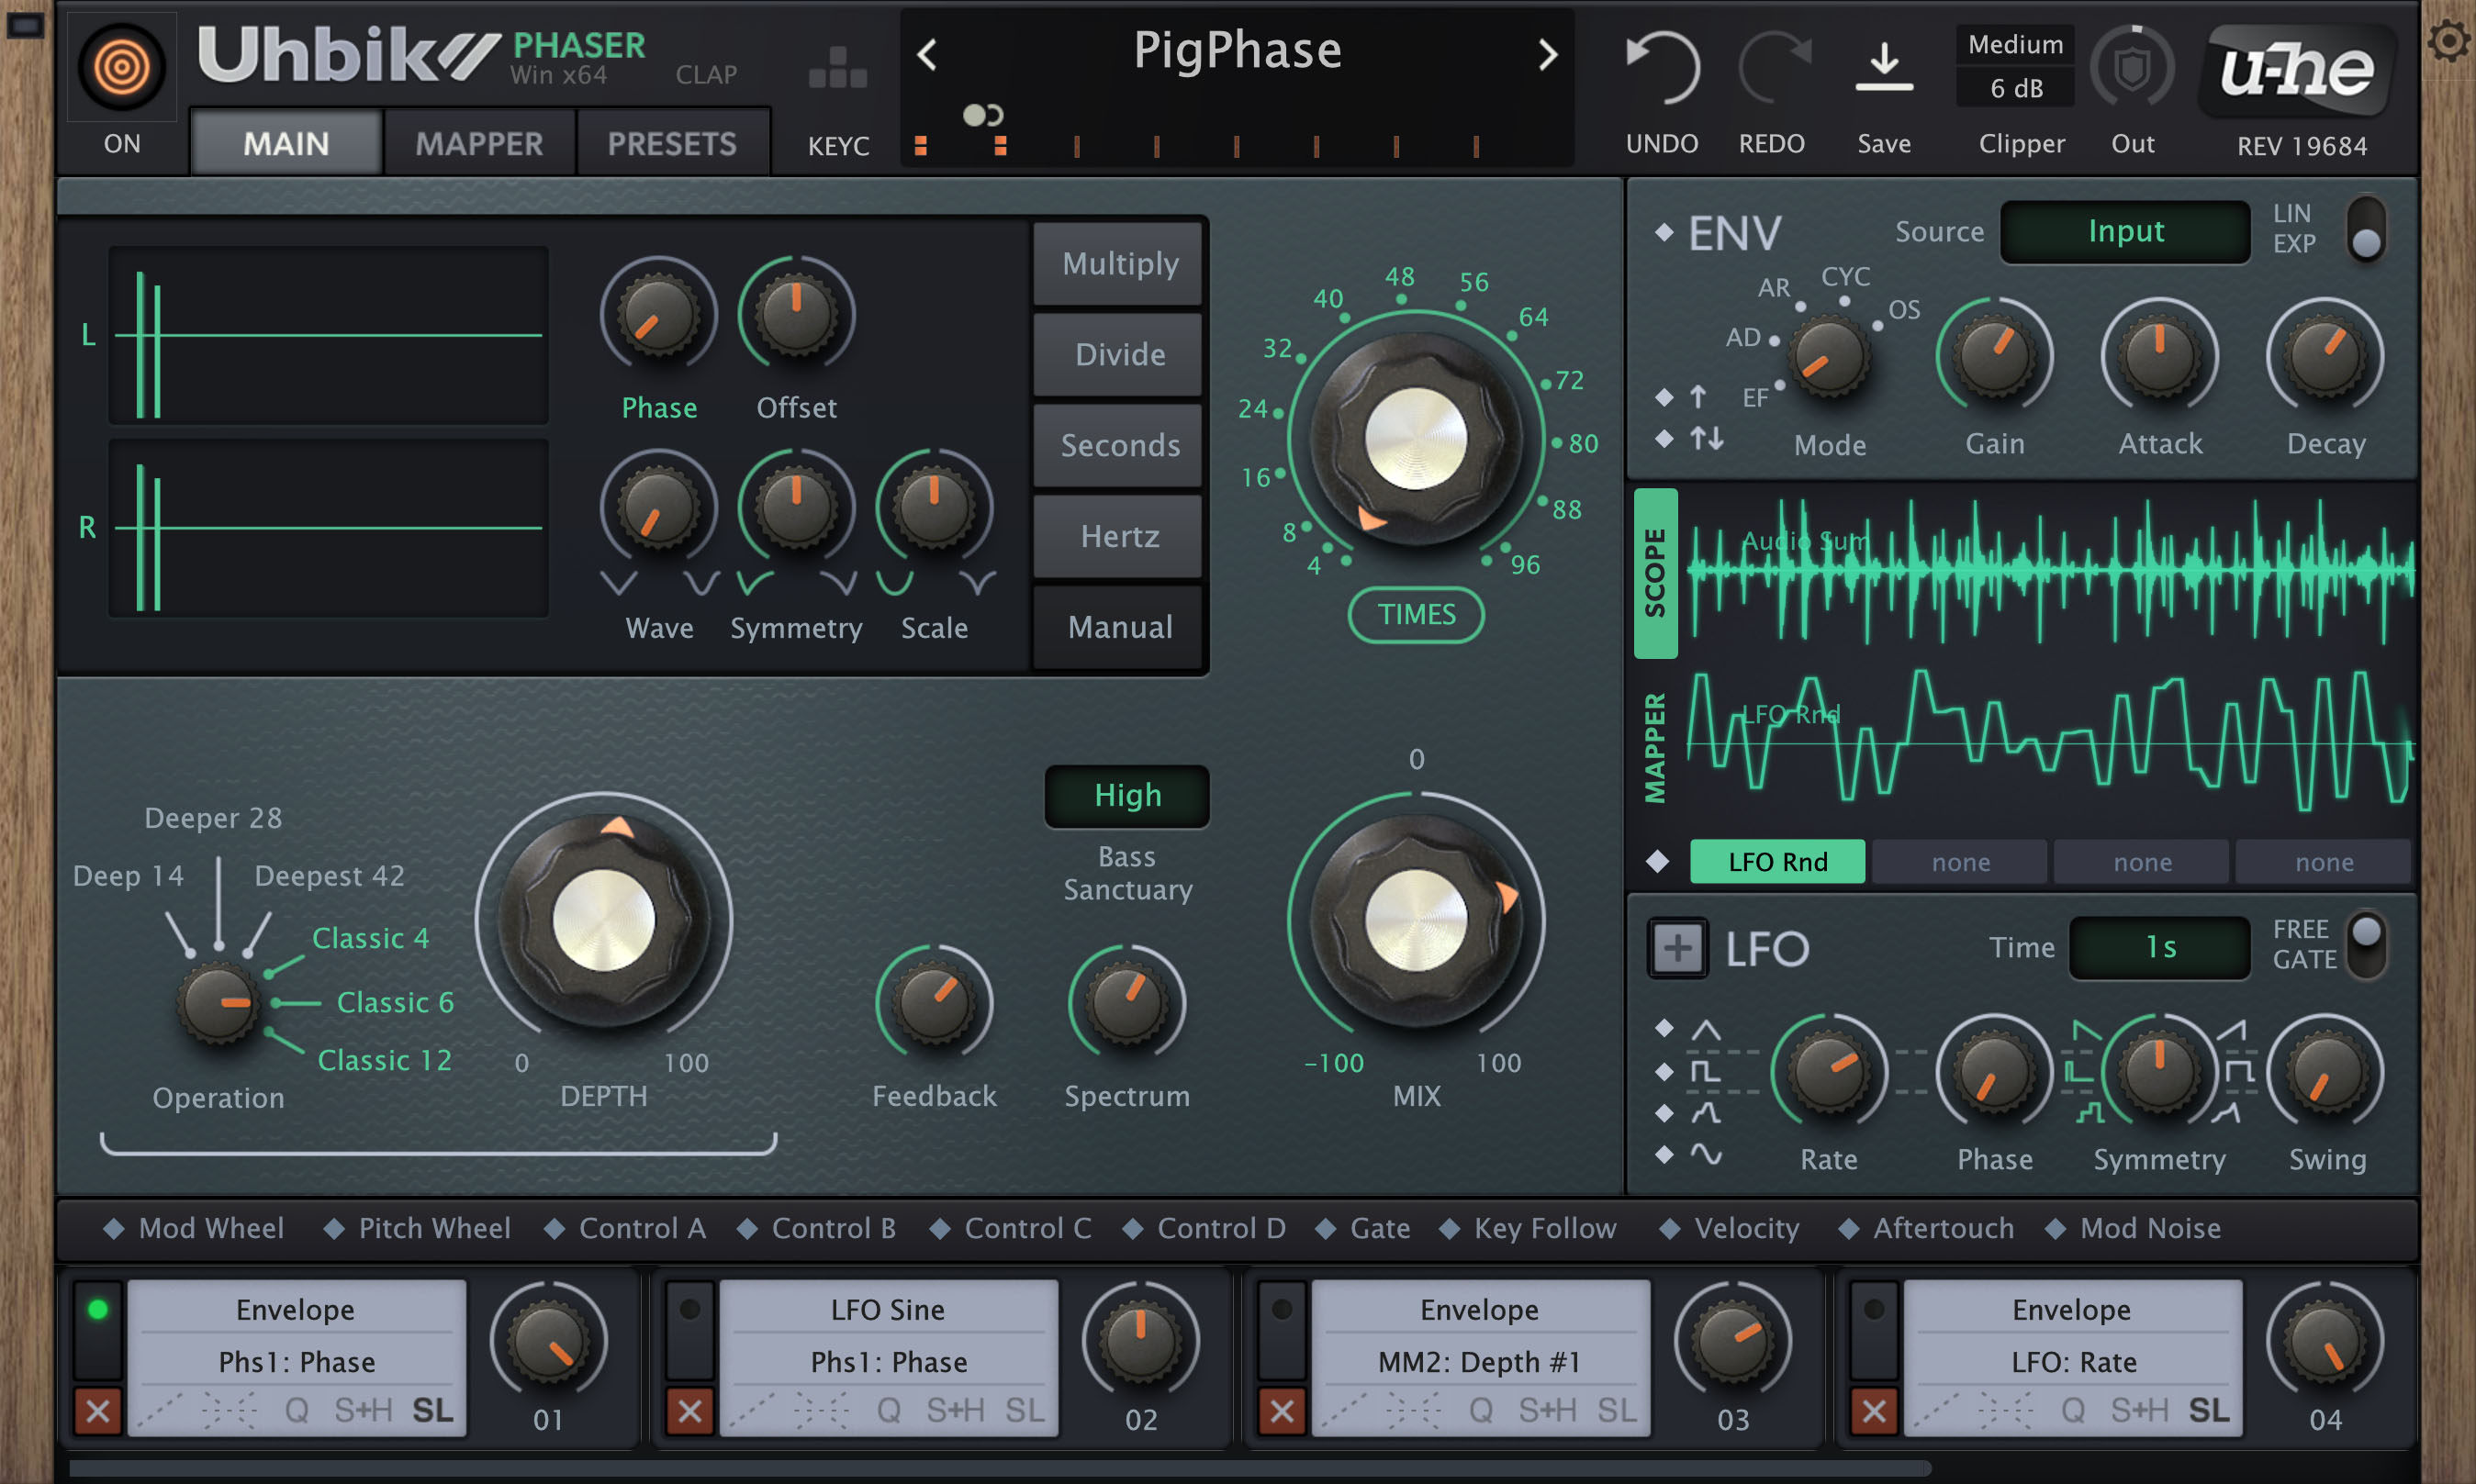Click the UNDO arrow icon
The height and width of the screenshot is (1484, 2476).
(1662, 67)
